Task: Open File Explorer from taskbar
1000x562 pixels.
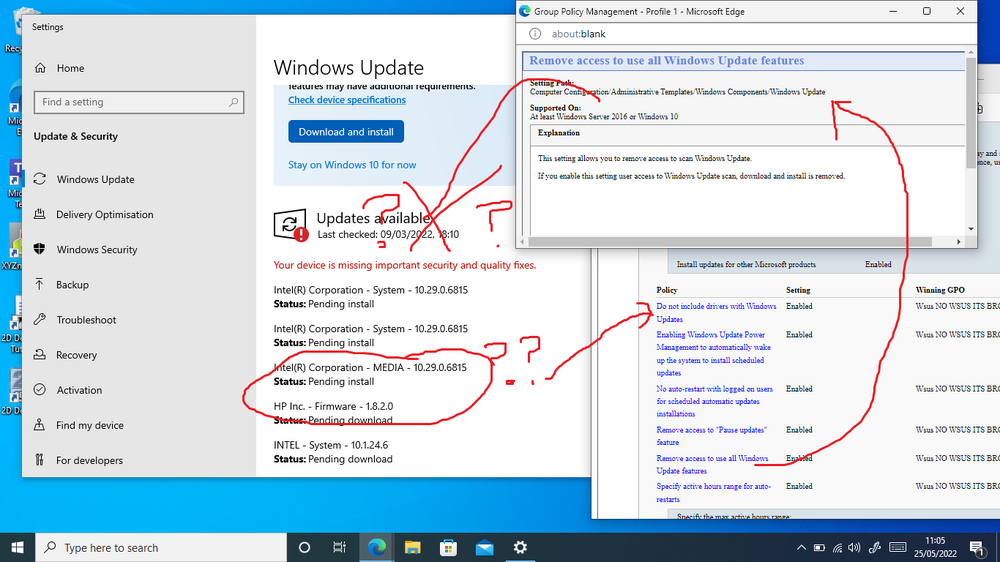Action: click(x=413, y=547)
